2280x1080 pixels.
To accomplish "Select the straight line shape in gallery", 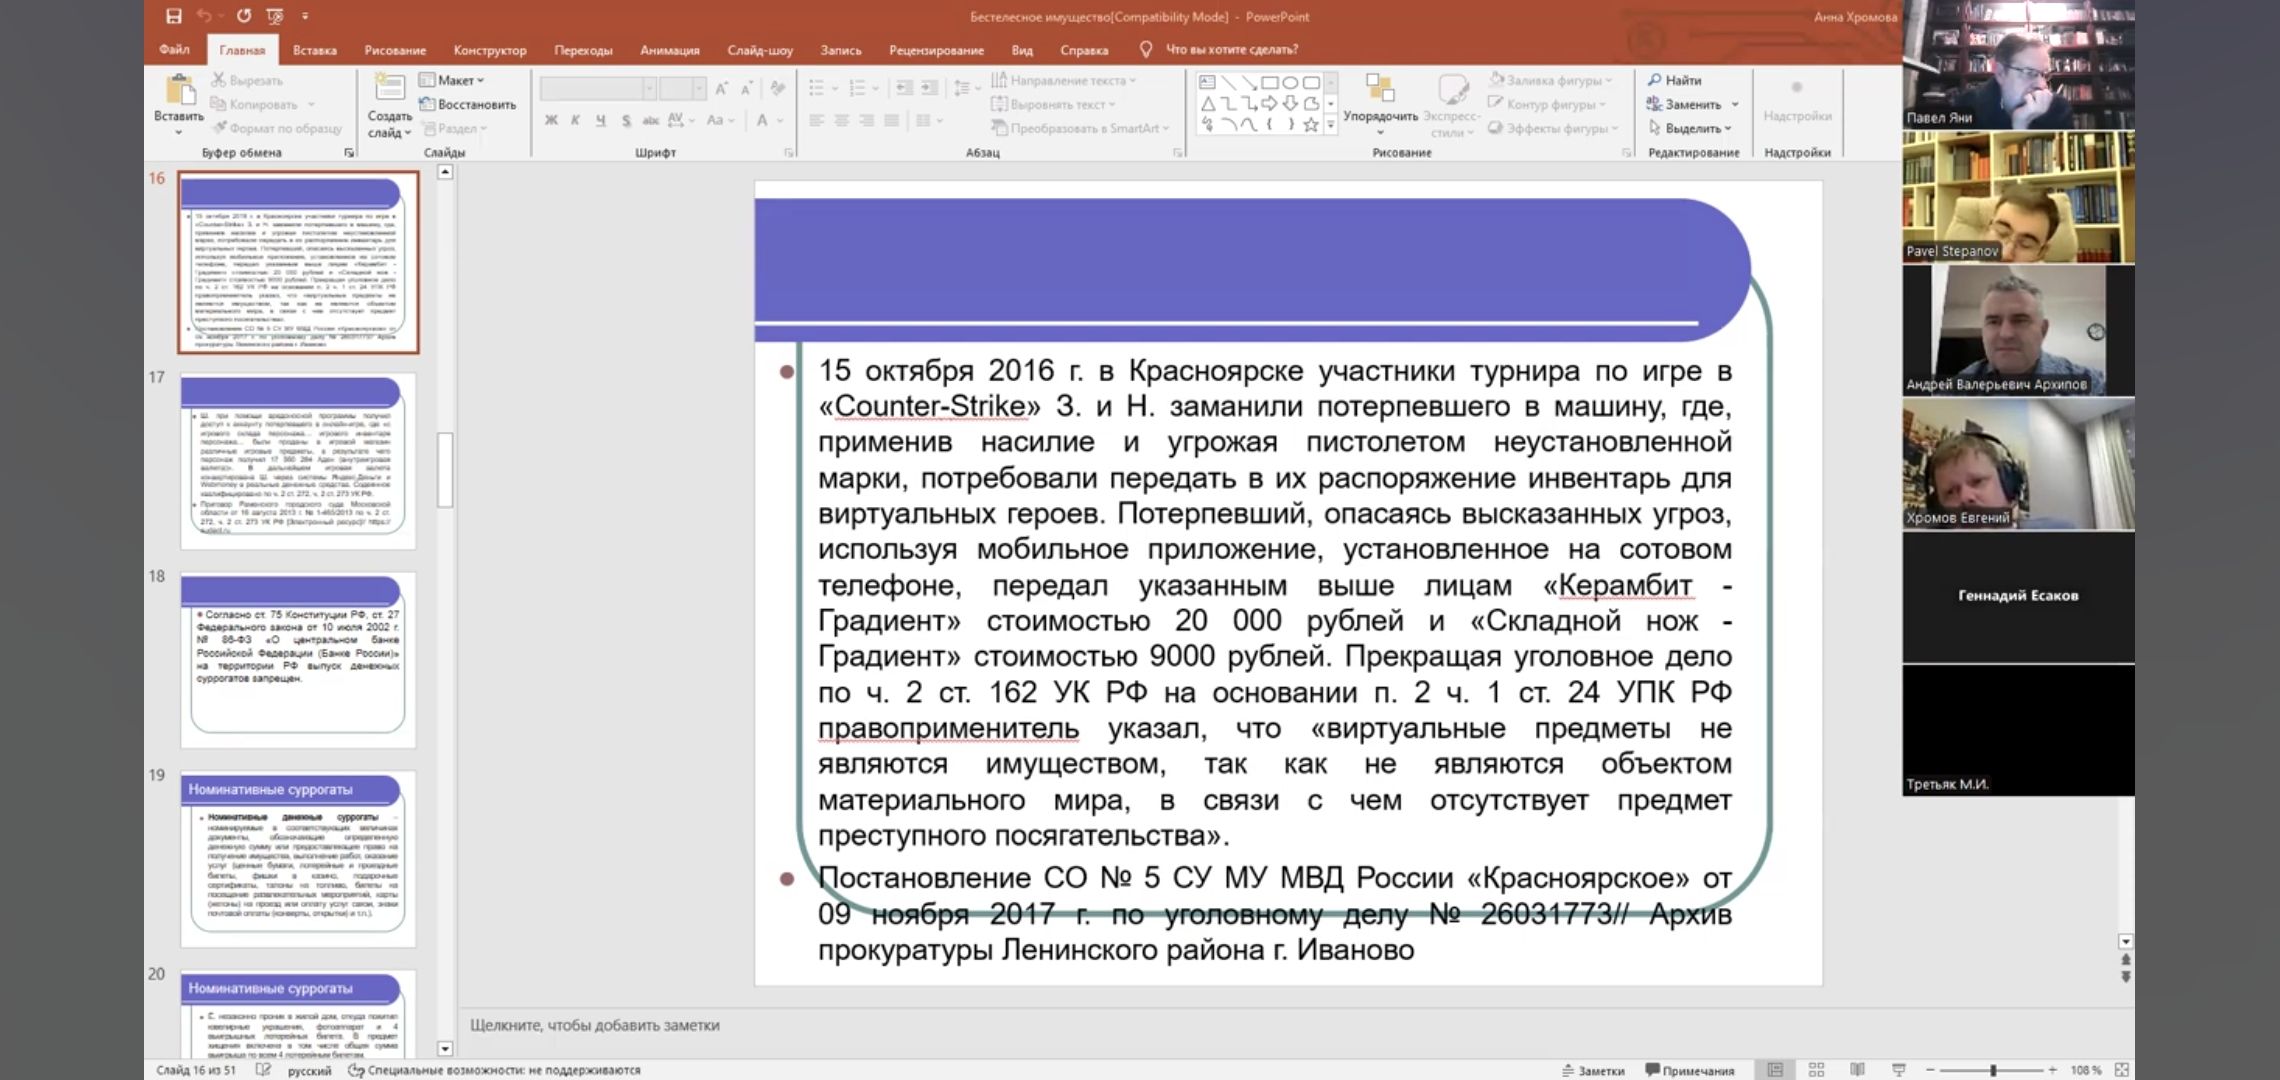I will 1228,82.
